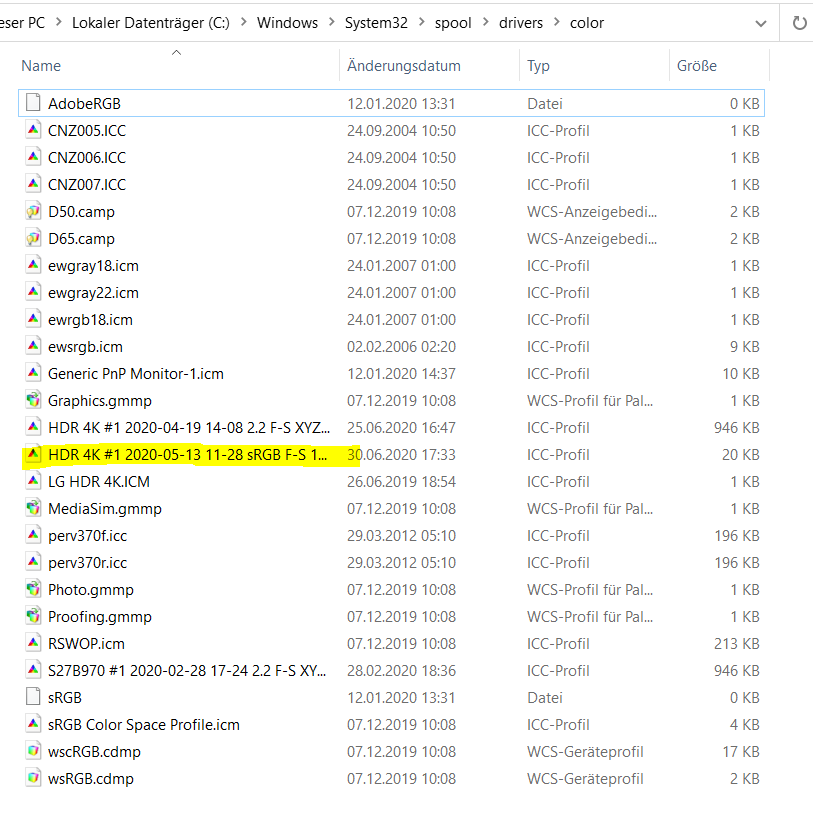This screenshot has height=822, width=813.
Task: Select the LG HDR 4K.ICM file
Action: (x=98, y=481)
